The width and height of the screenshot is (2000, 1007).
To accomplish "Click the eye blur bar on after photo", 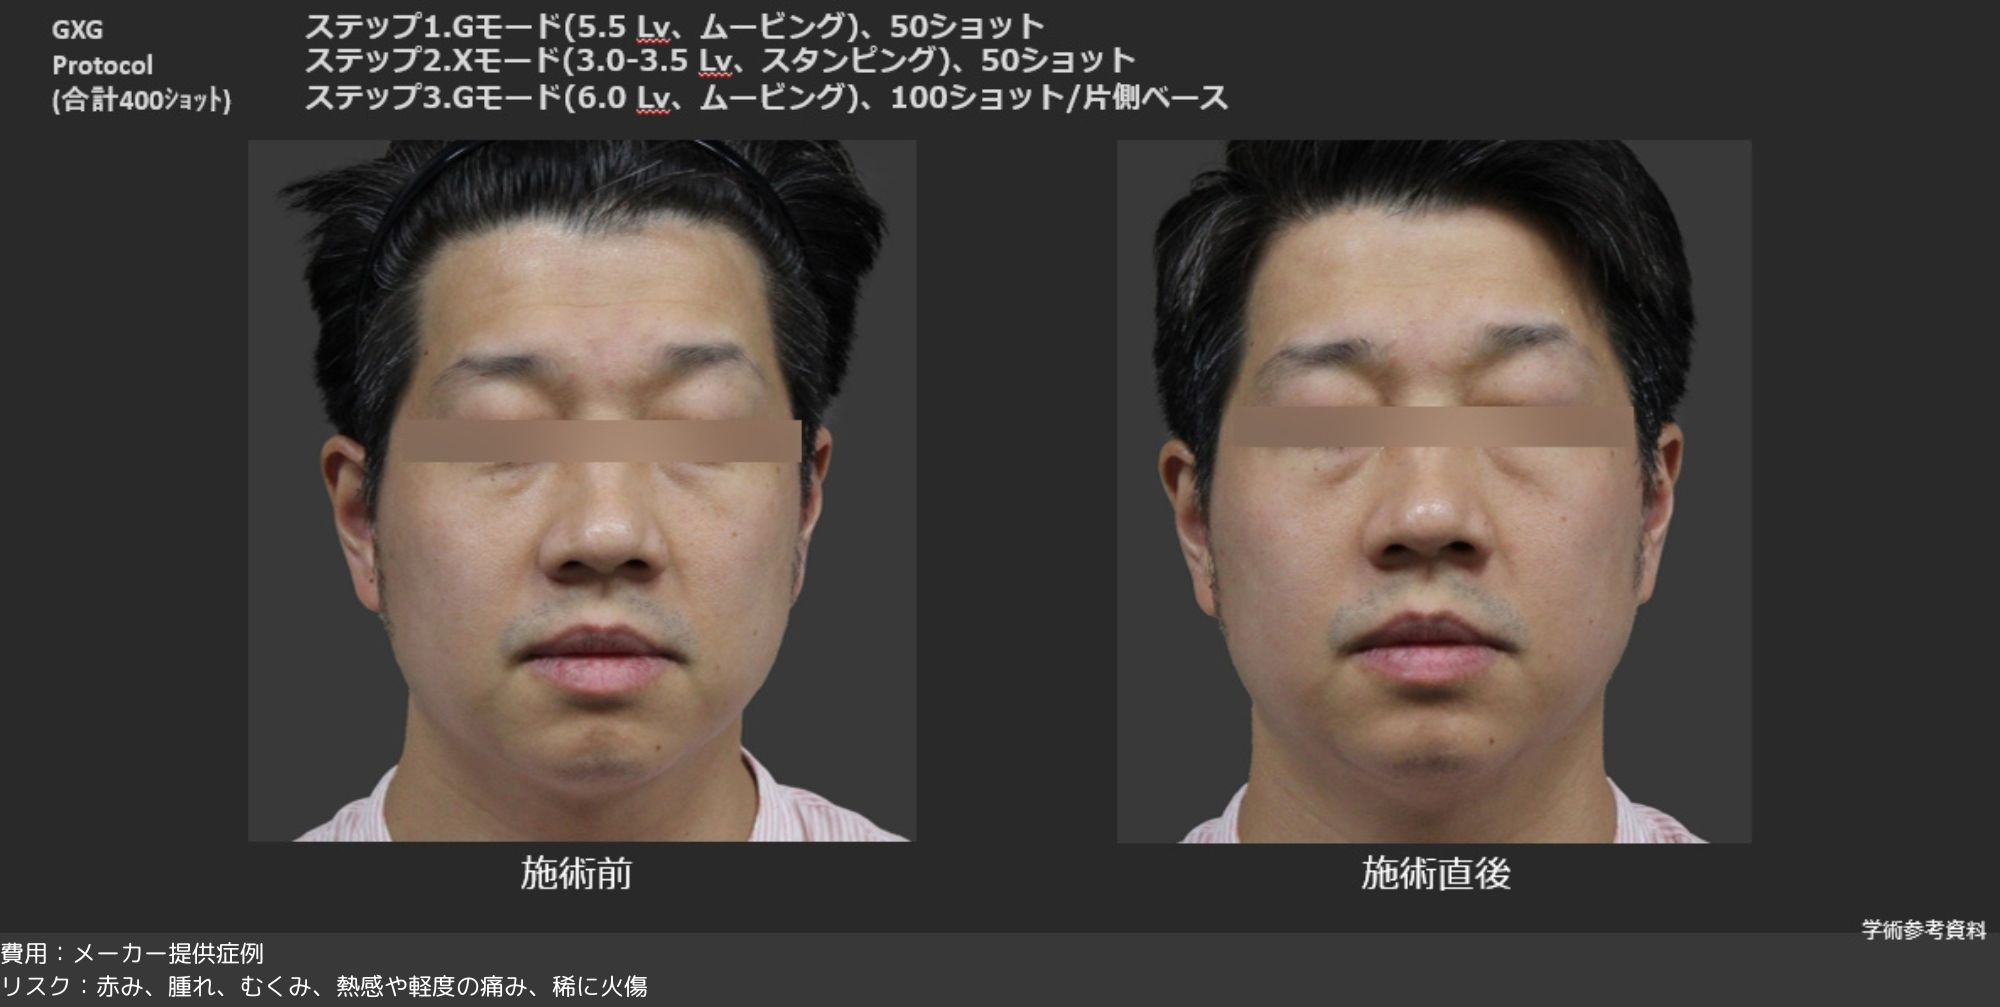I will (x=1430, y=426).
